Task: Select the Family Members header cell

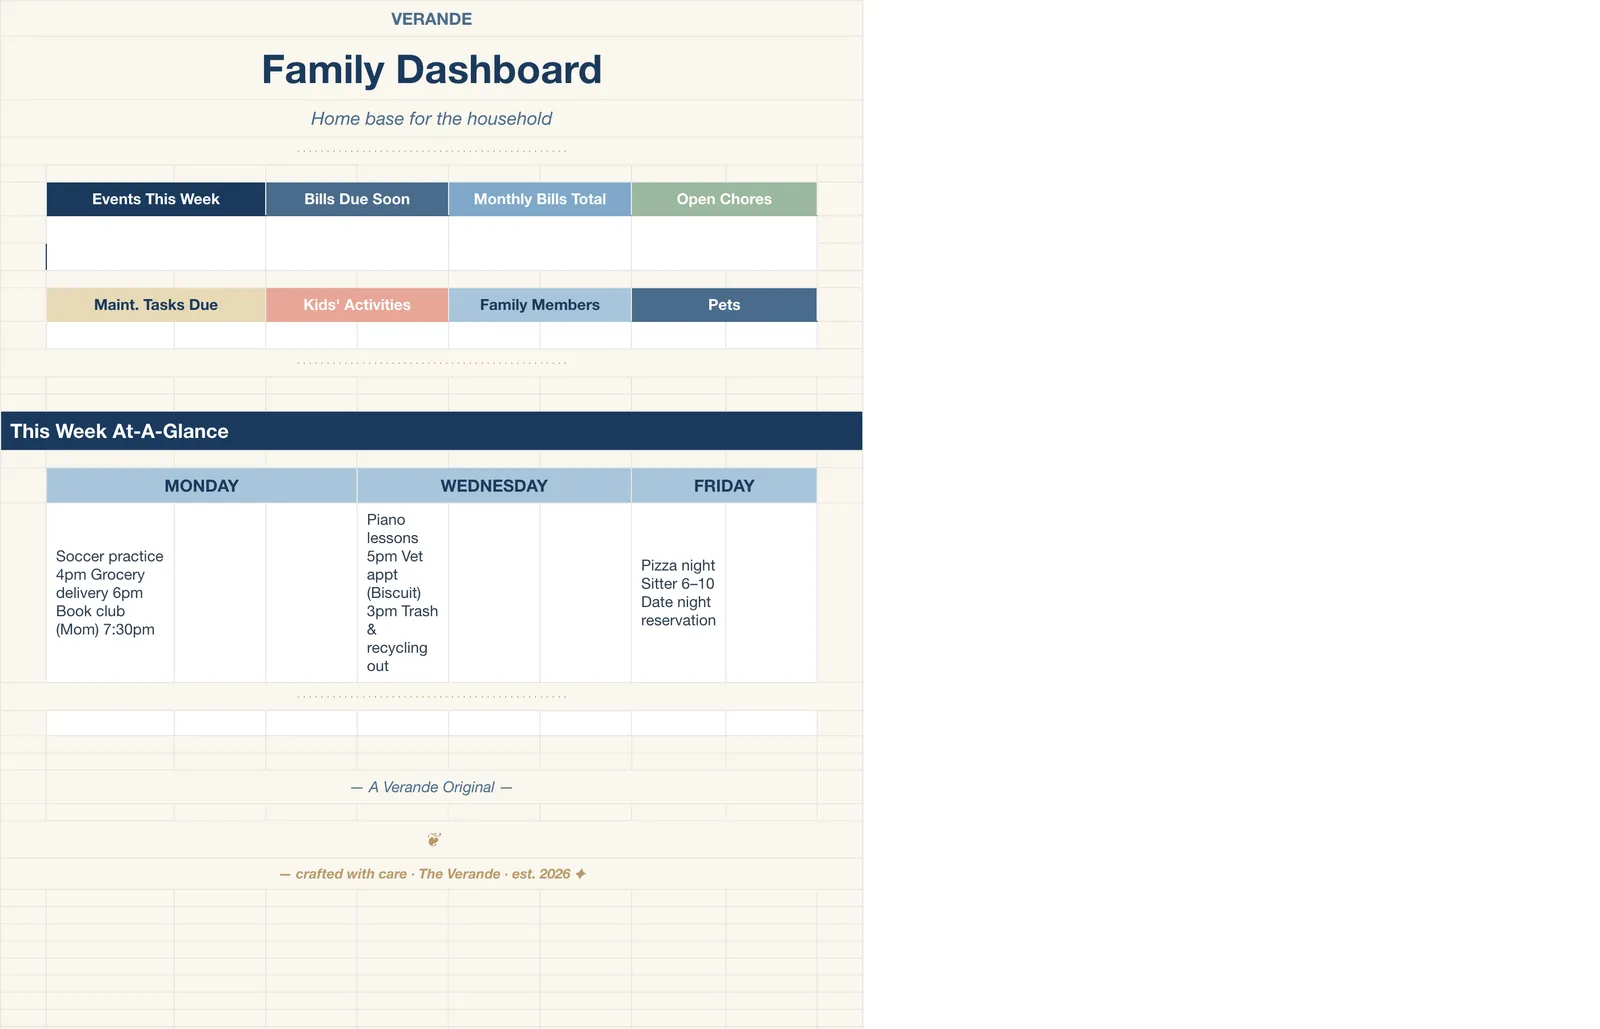Action: pos(540,305)
